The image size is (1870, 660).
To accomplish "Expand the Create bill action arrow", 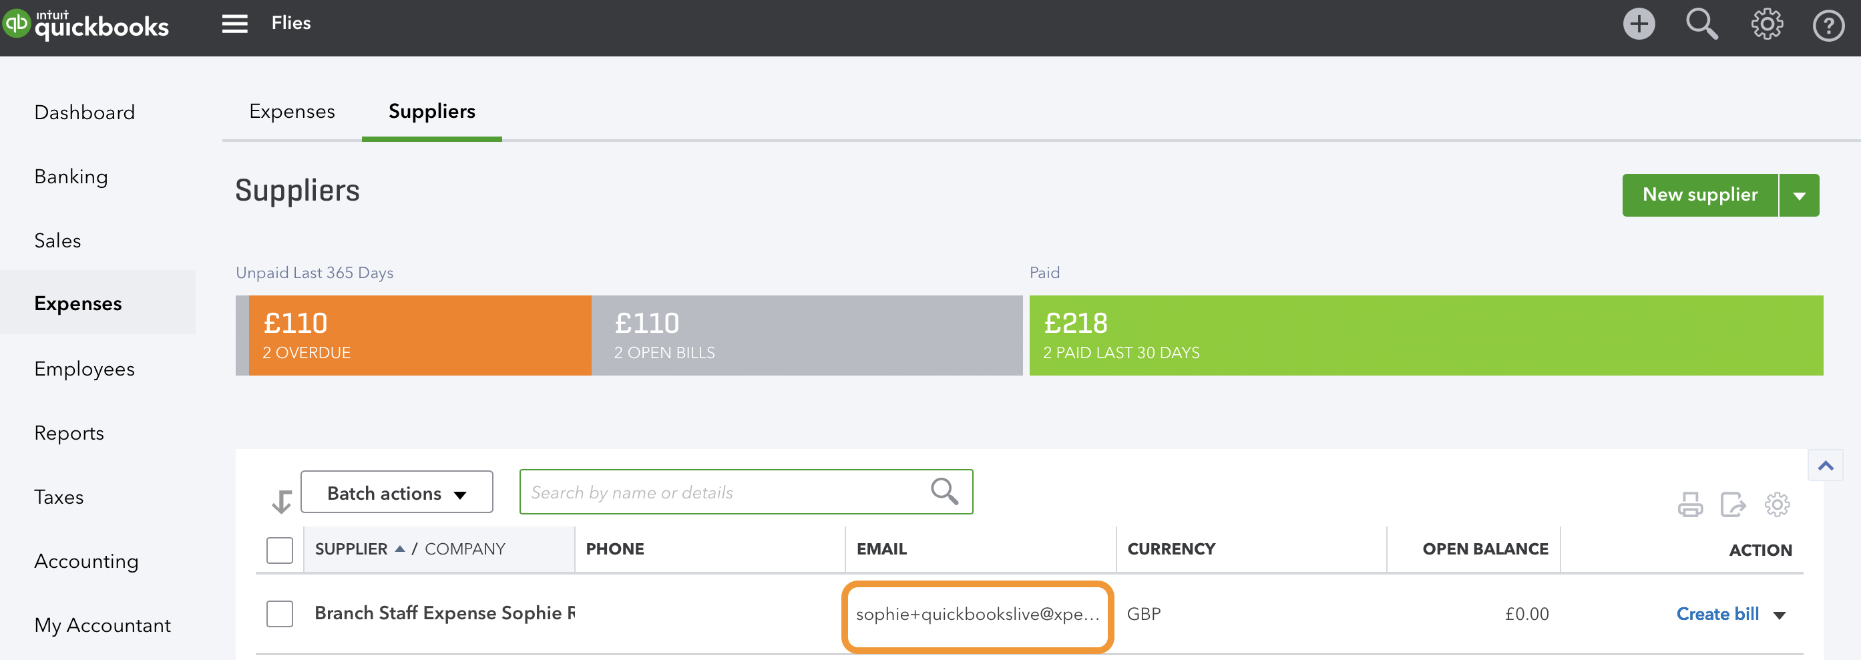I will [x=1780, y=615].
